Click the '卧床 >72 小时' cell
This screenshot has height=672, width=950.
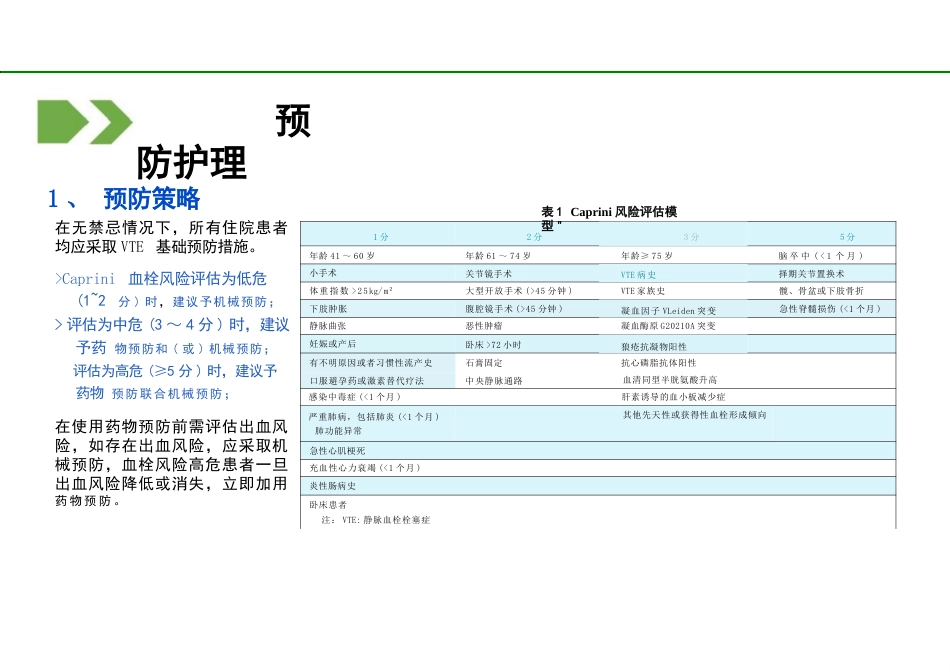493,345
